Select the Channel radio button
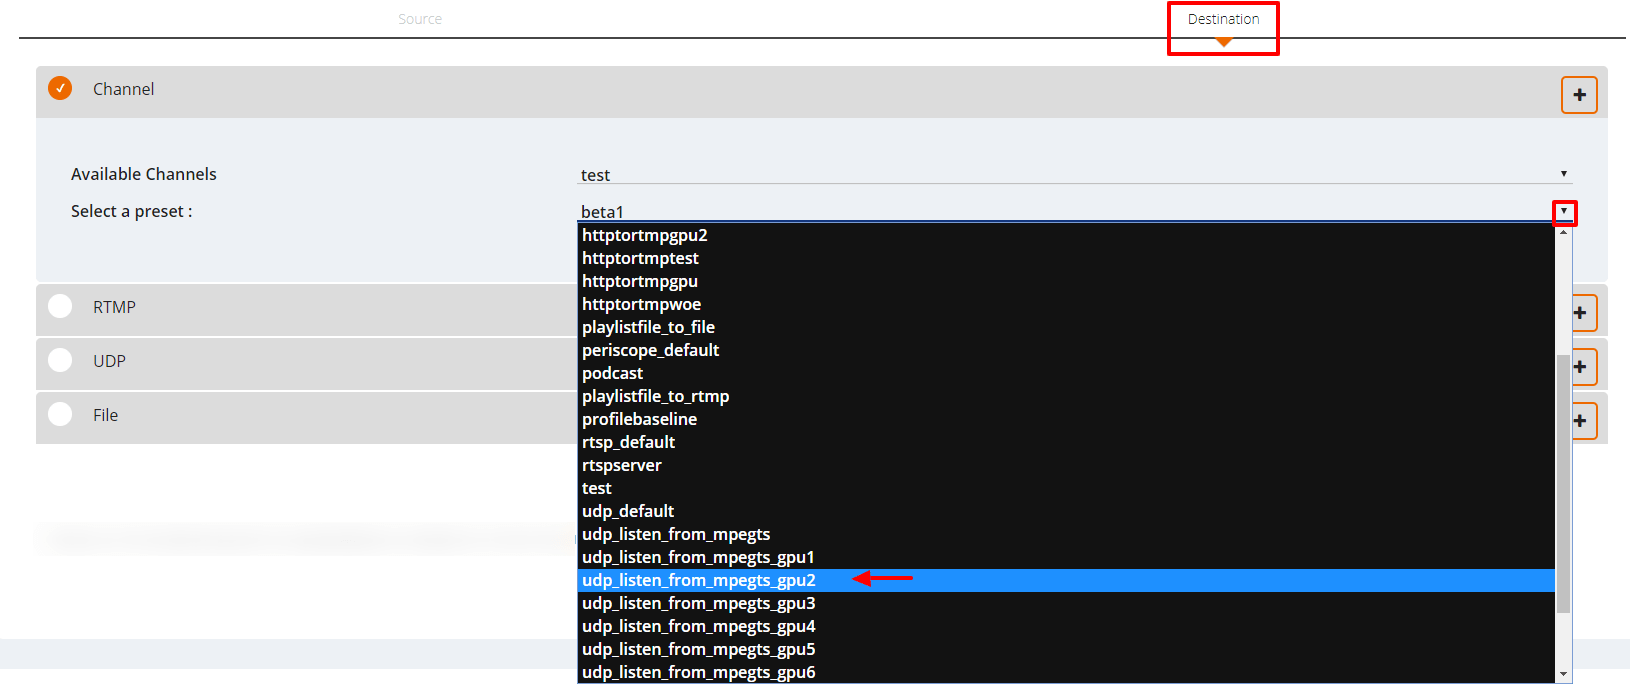 [x=60, y=88]
